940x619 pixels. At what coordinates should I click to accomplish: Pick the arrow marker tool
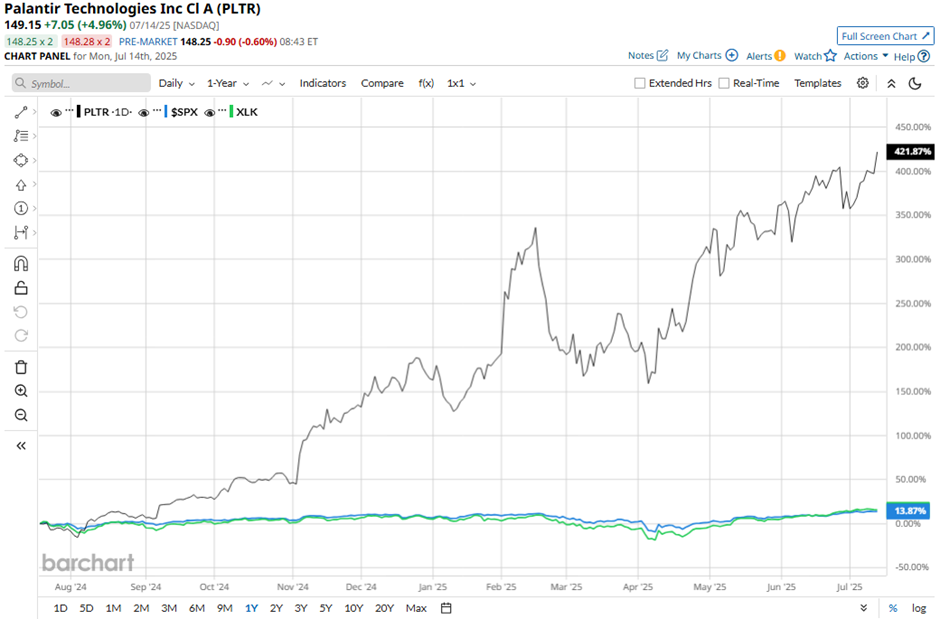point(21,185)
